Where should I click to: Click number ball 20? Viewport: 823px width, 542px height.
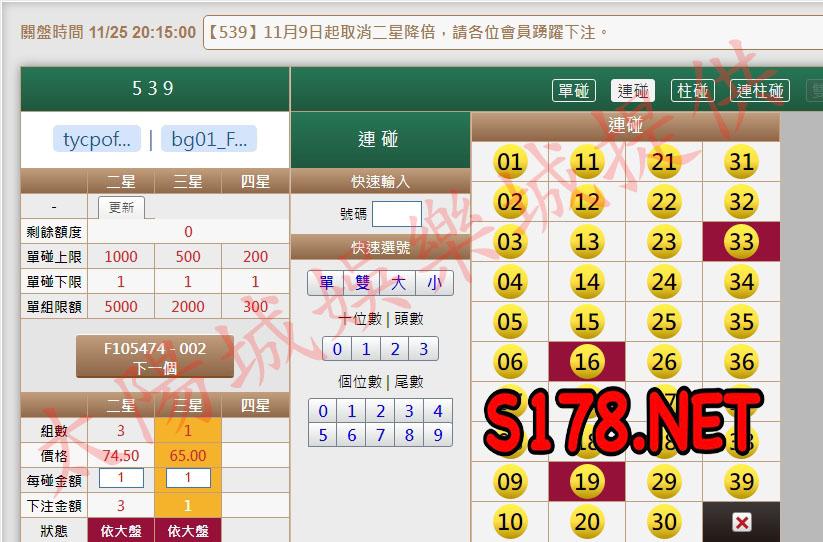click(x=587, y=522)
